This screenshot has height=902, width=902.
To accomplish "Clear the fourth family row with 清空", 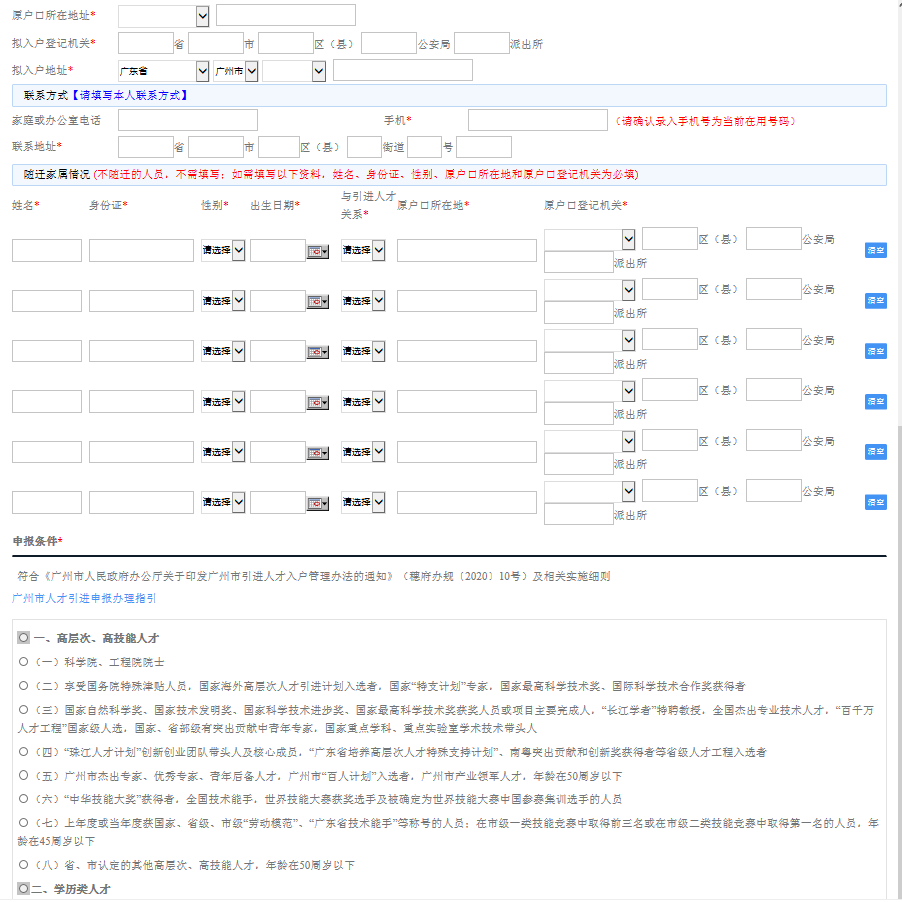I will 876,401.
